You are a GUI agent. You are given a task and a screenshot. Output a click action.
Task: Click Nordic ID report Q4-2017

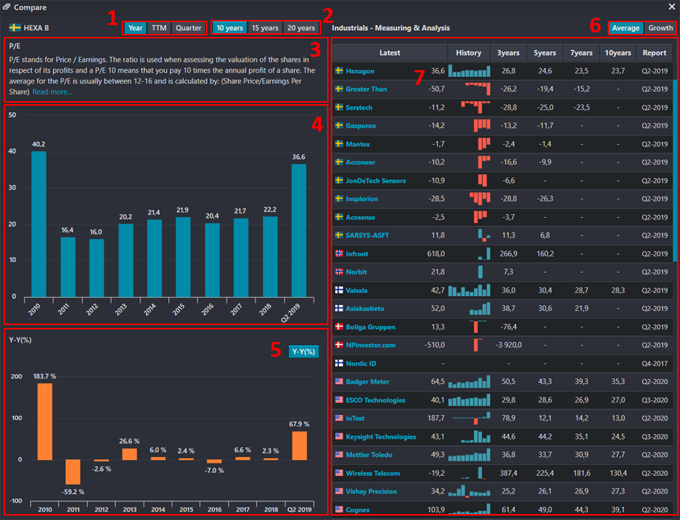click(654, 363)
